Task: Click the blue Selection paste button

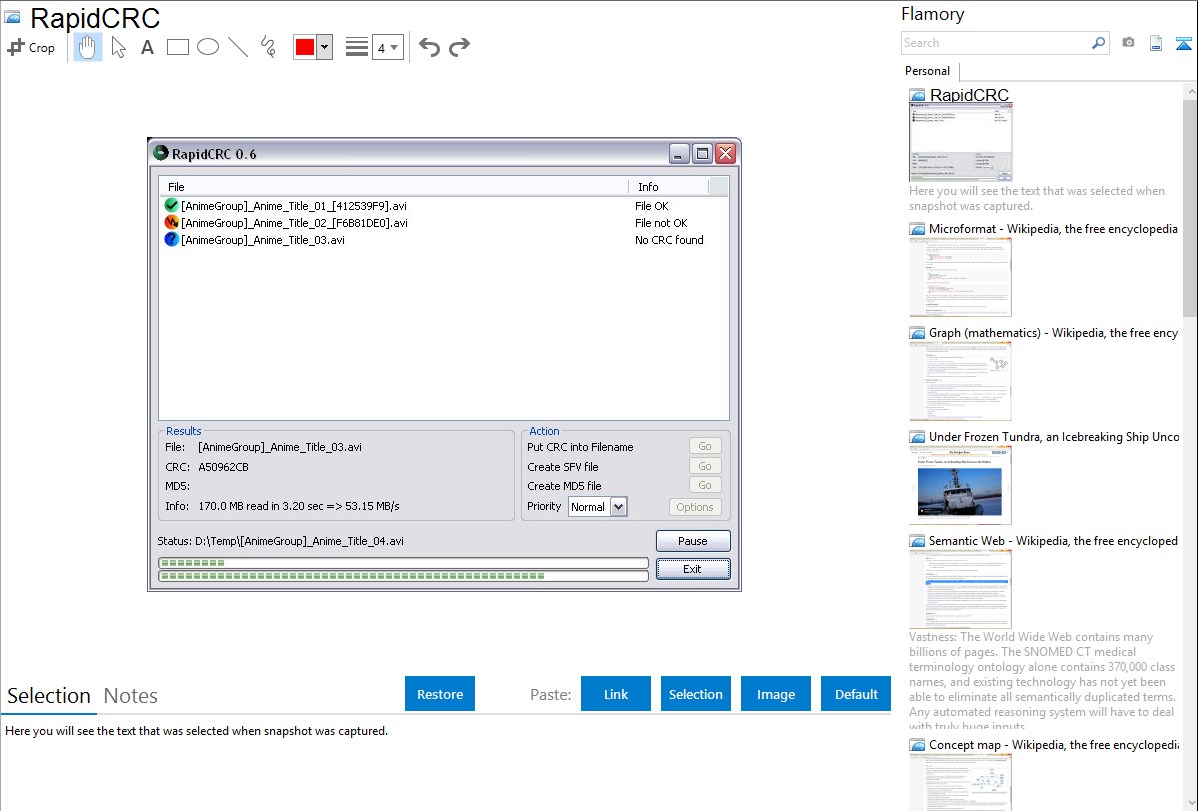Action: [695, 694]
